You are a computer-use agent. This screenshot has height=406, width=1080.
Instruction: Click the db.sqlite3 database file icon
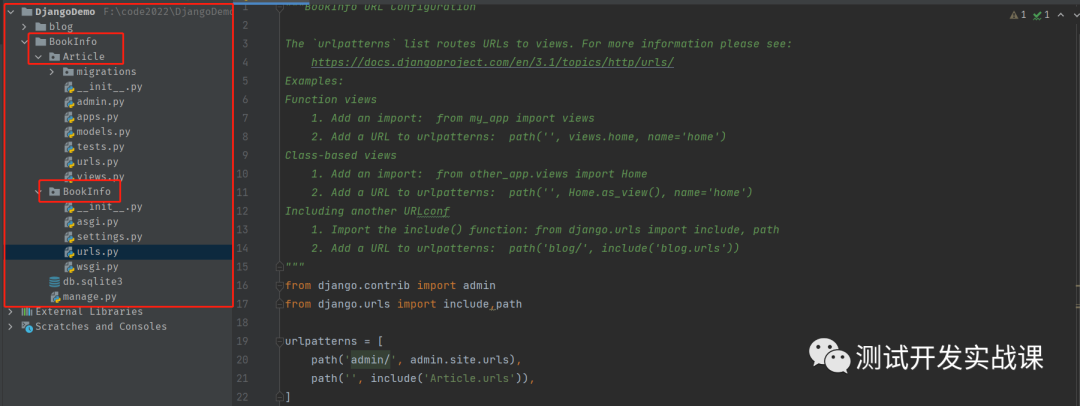(55, 282)
